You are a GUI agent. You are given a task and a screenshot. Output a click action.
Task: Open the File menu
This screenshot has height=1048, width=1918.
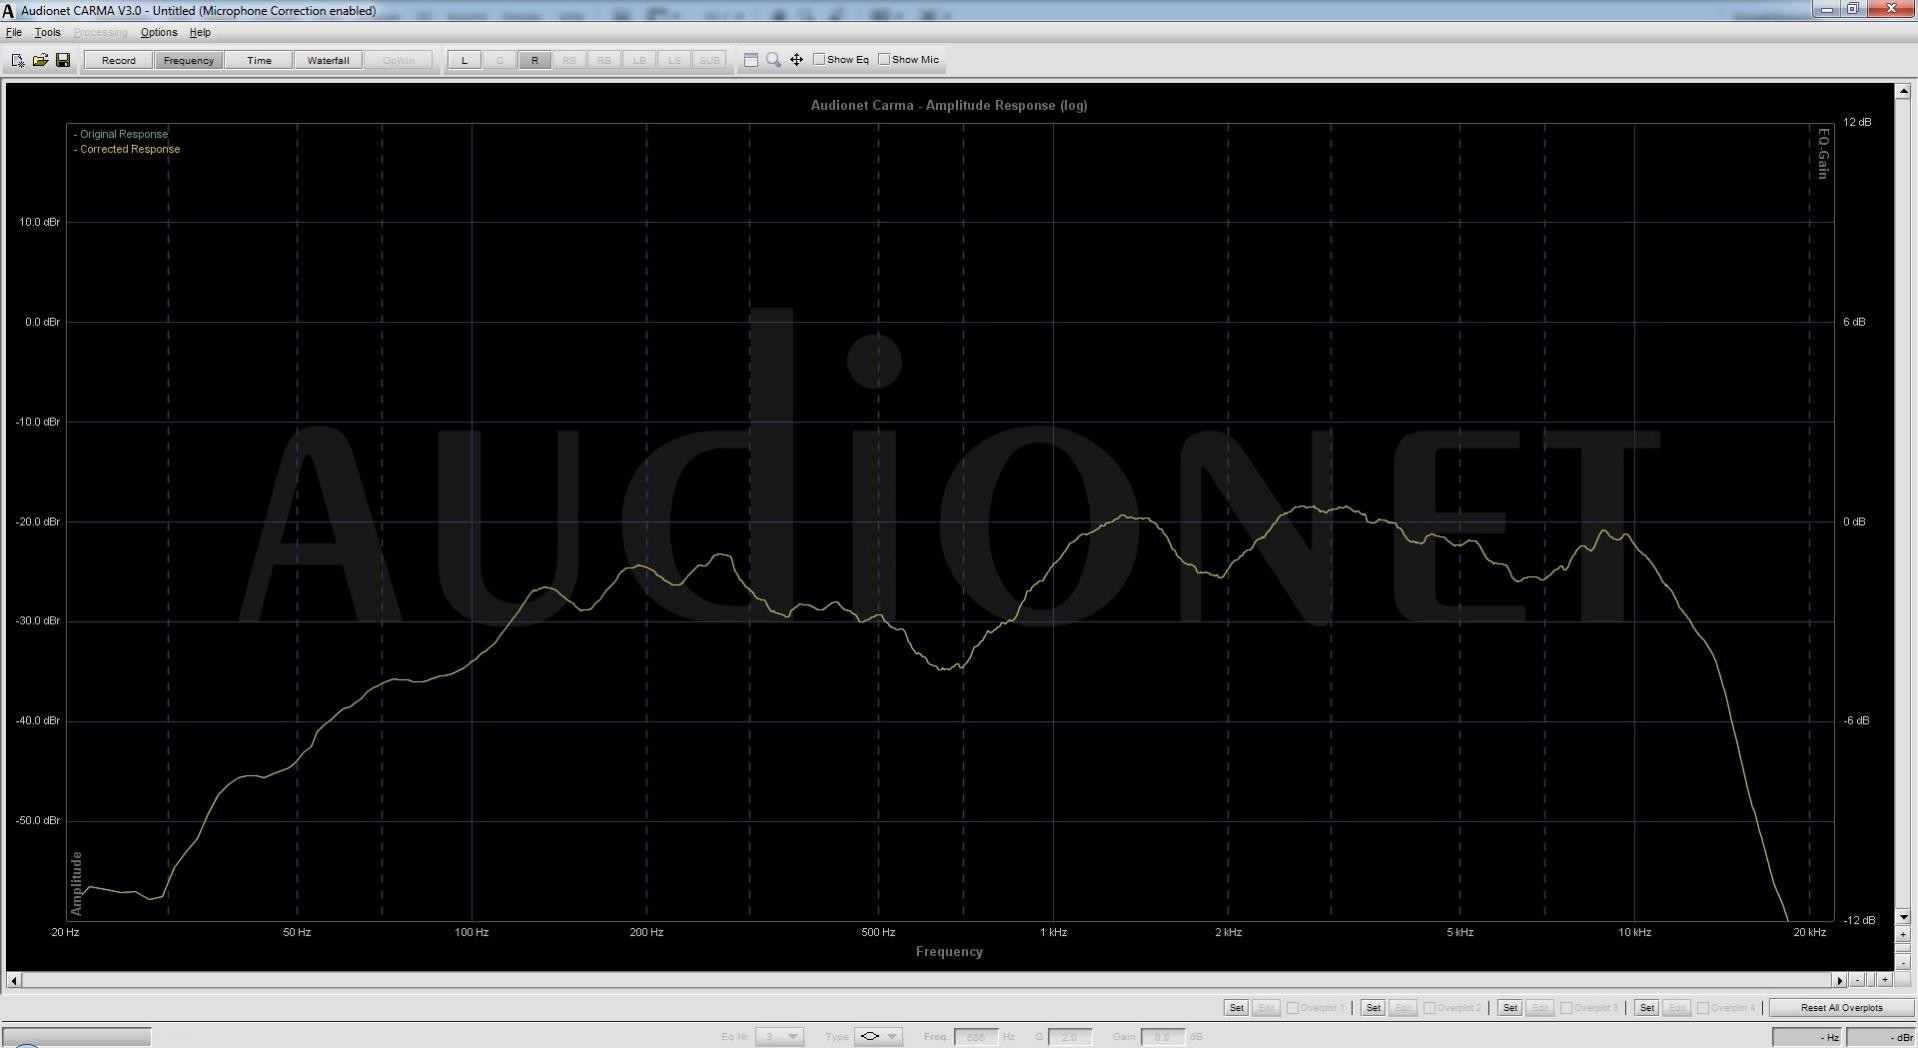[x=14, y=32]
